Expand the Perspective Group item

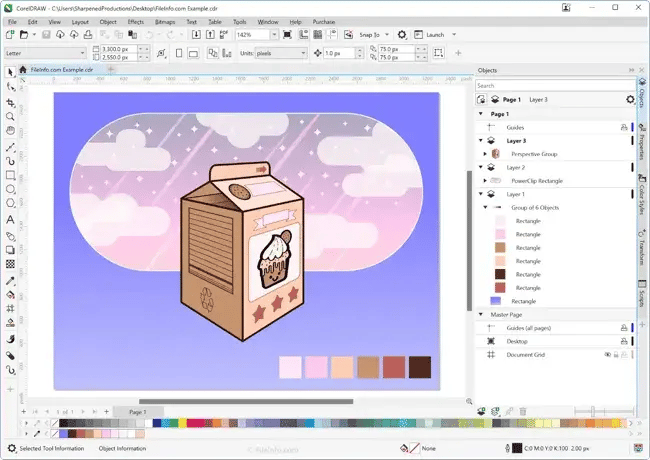pyautogui.click(x=485, y=154)
